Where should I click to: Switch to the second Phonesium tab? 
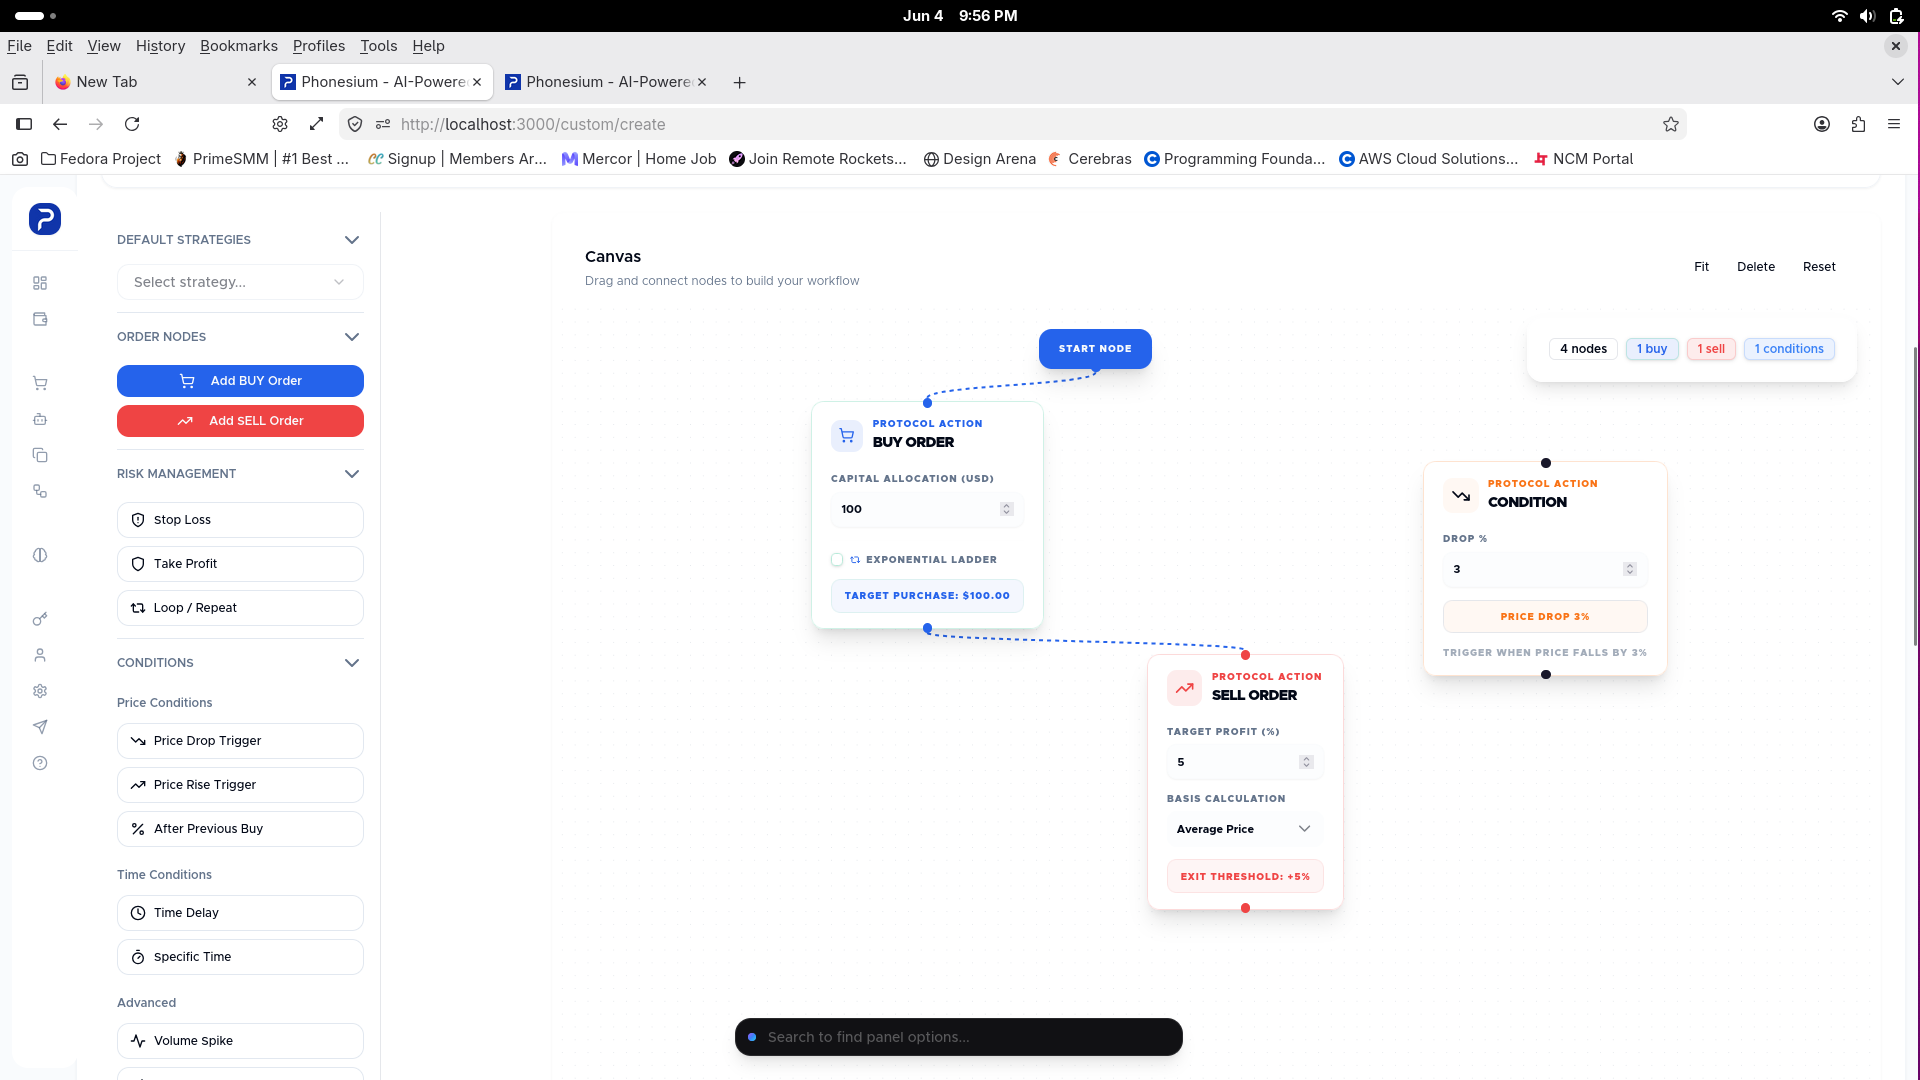(605, 82)
